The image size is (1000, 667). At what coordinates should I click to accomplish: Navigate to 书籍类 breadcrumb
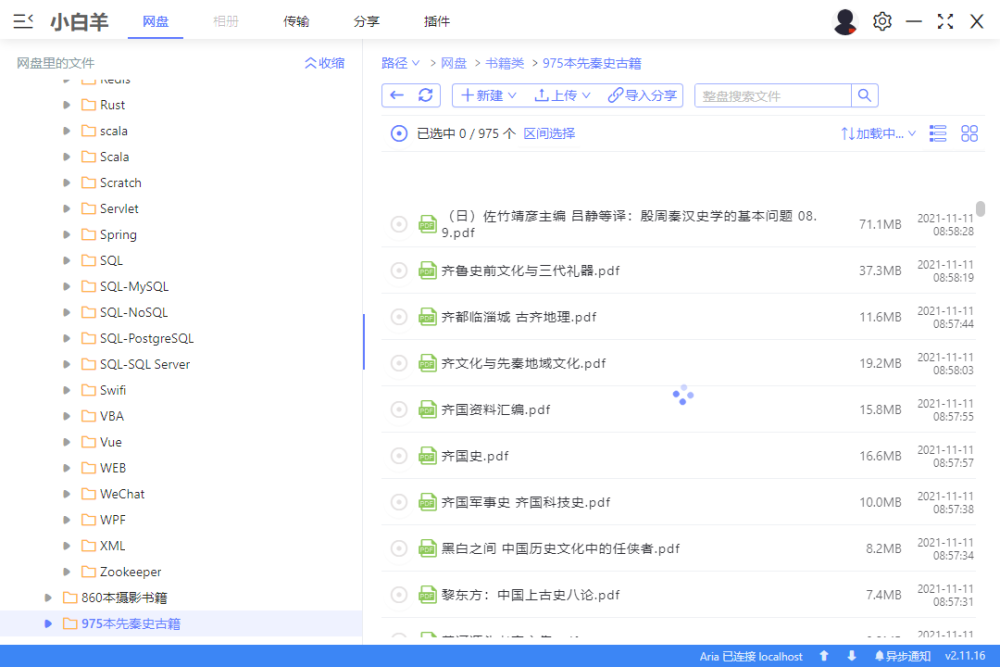pyautogui.click(x=504, y=63)
